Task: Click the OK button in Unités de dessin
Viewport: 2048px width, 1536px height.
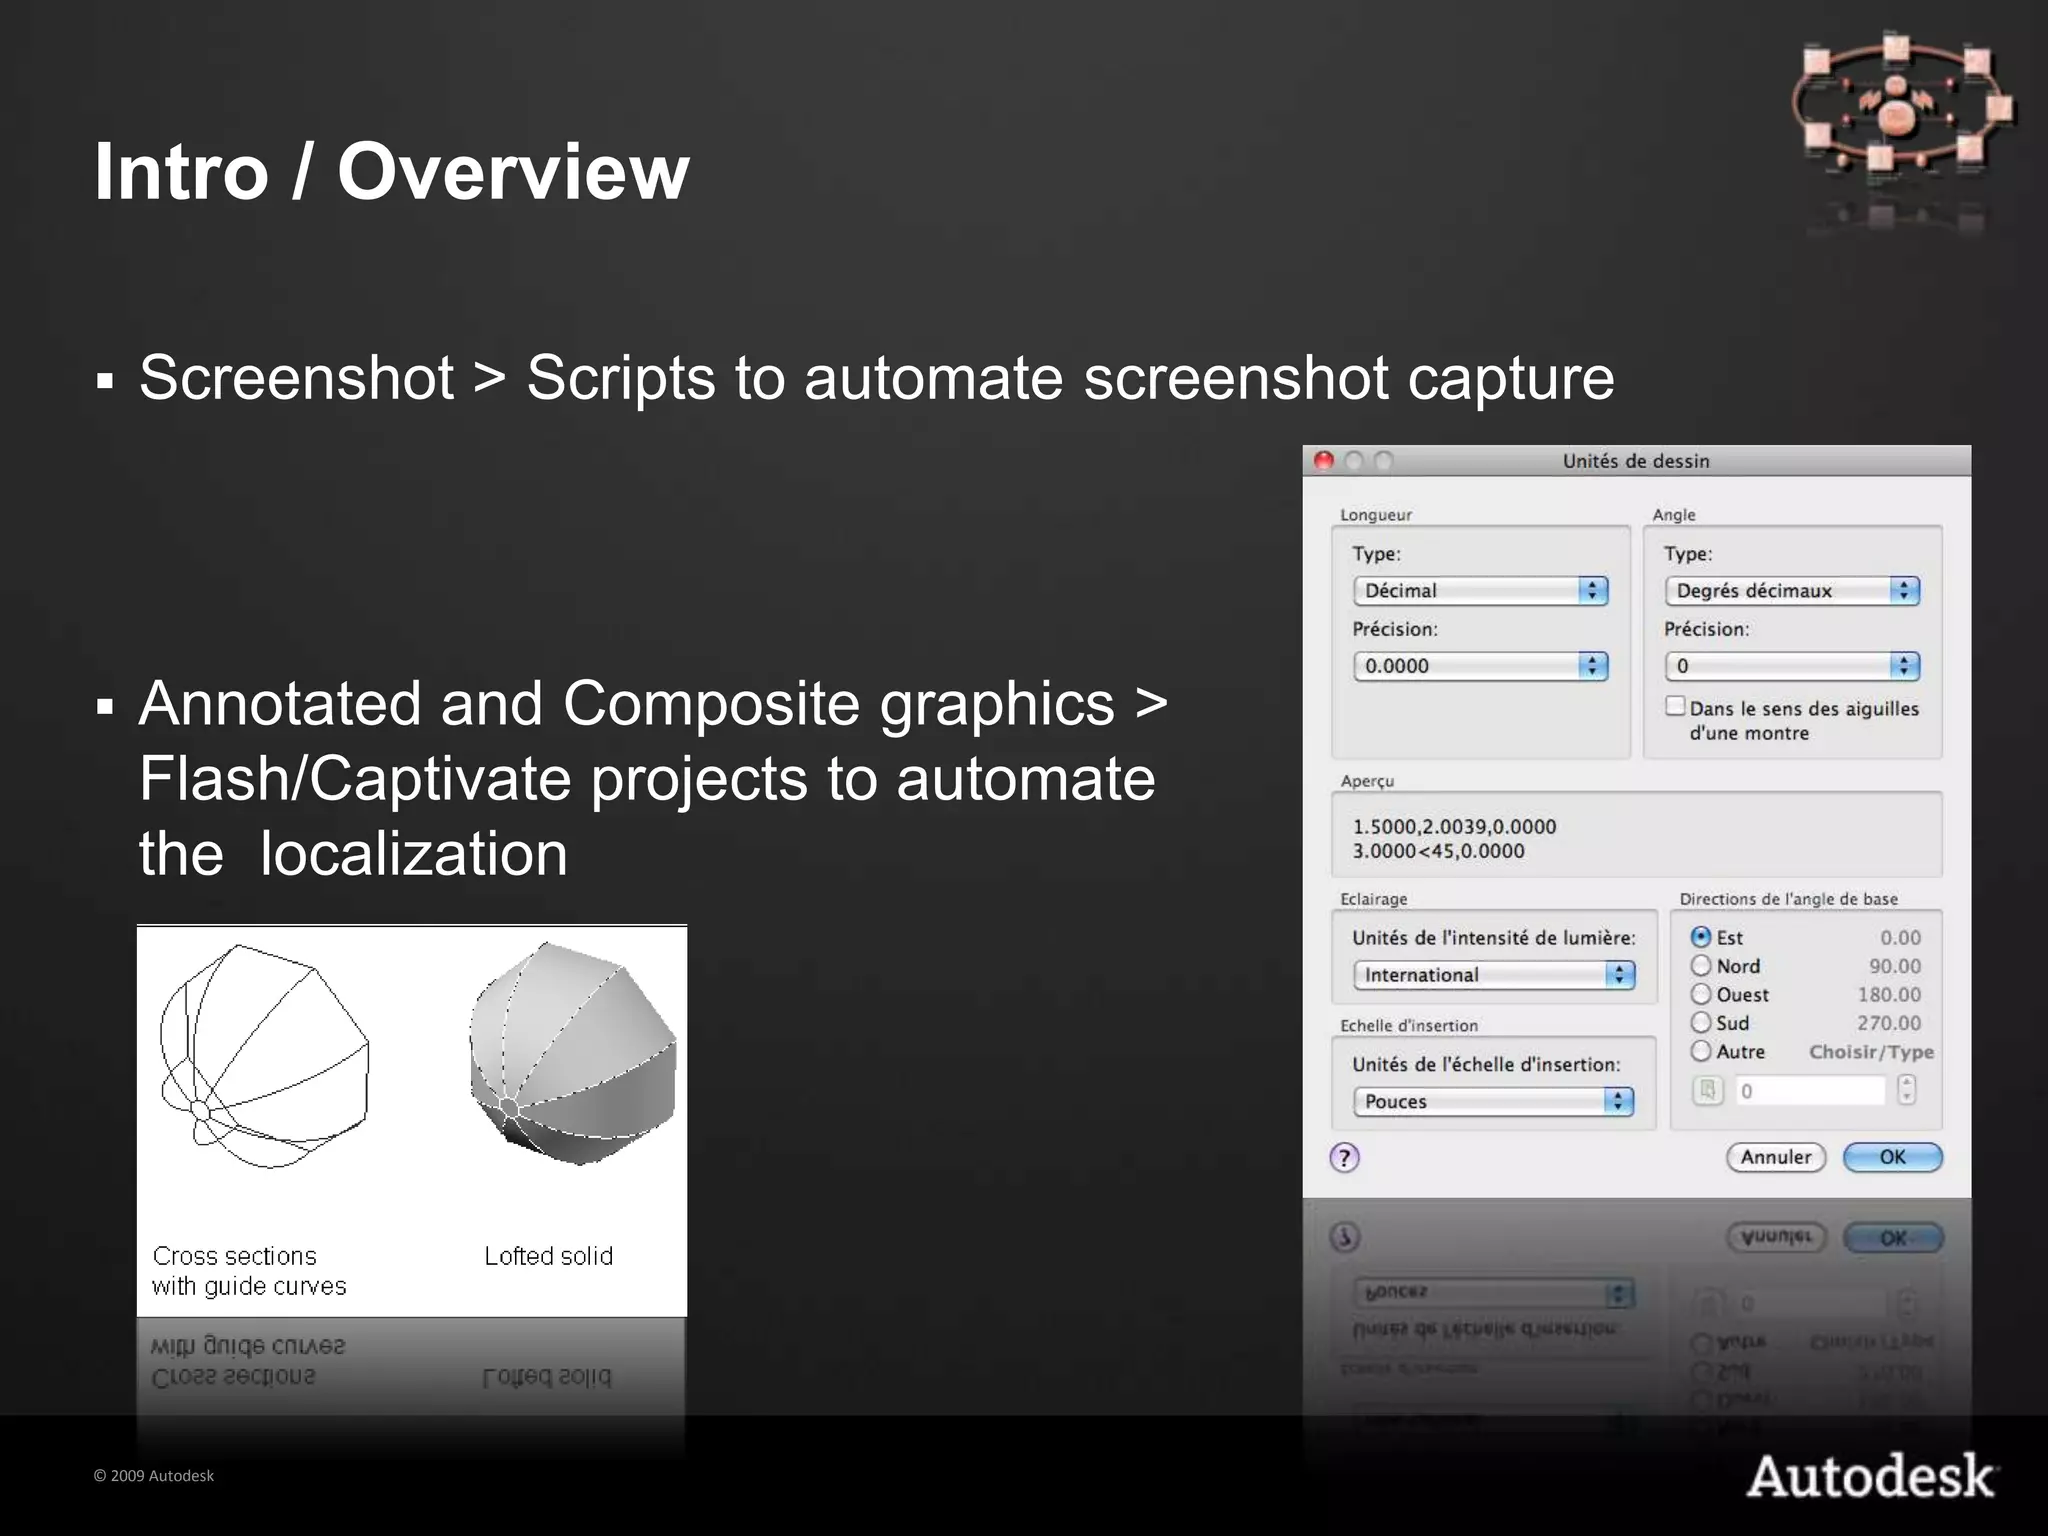Action: 1893,1157
